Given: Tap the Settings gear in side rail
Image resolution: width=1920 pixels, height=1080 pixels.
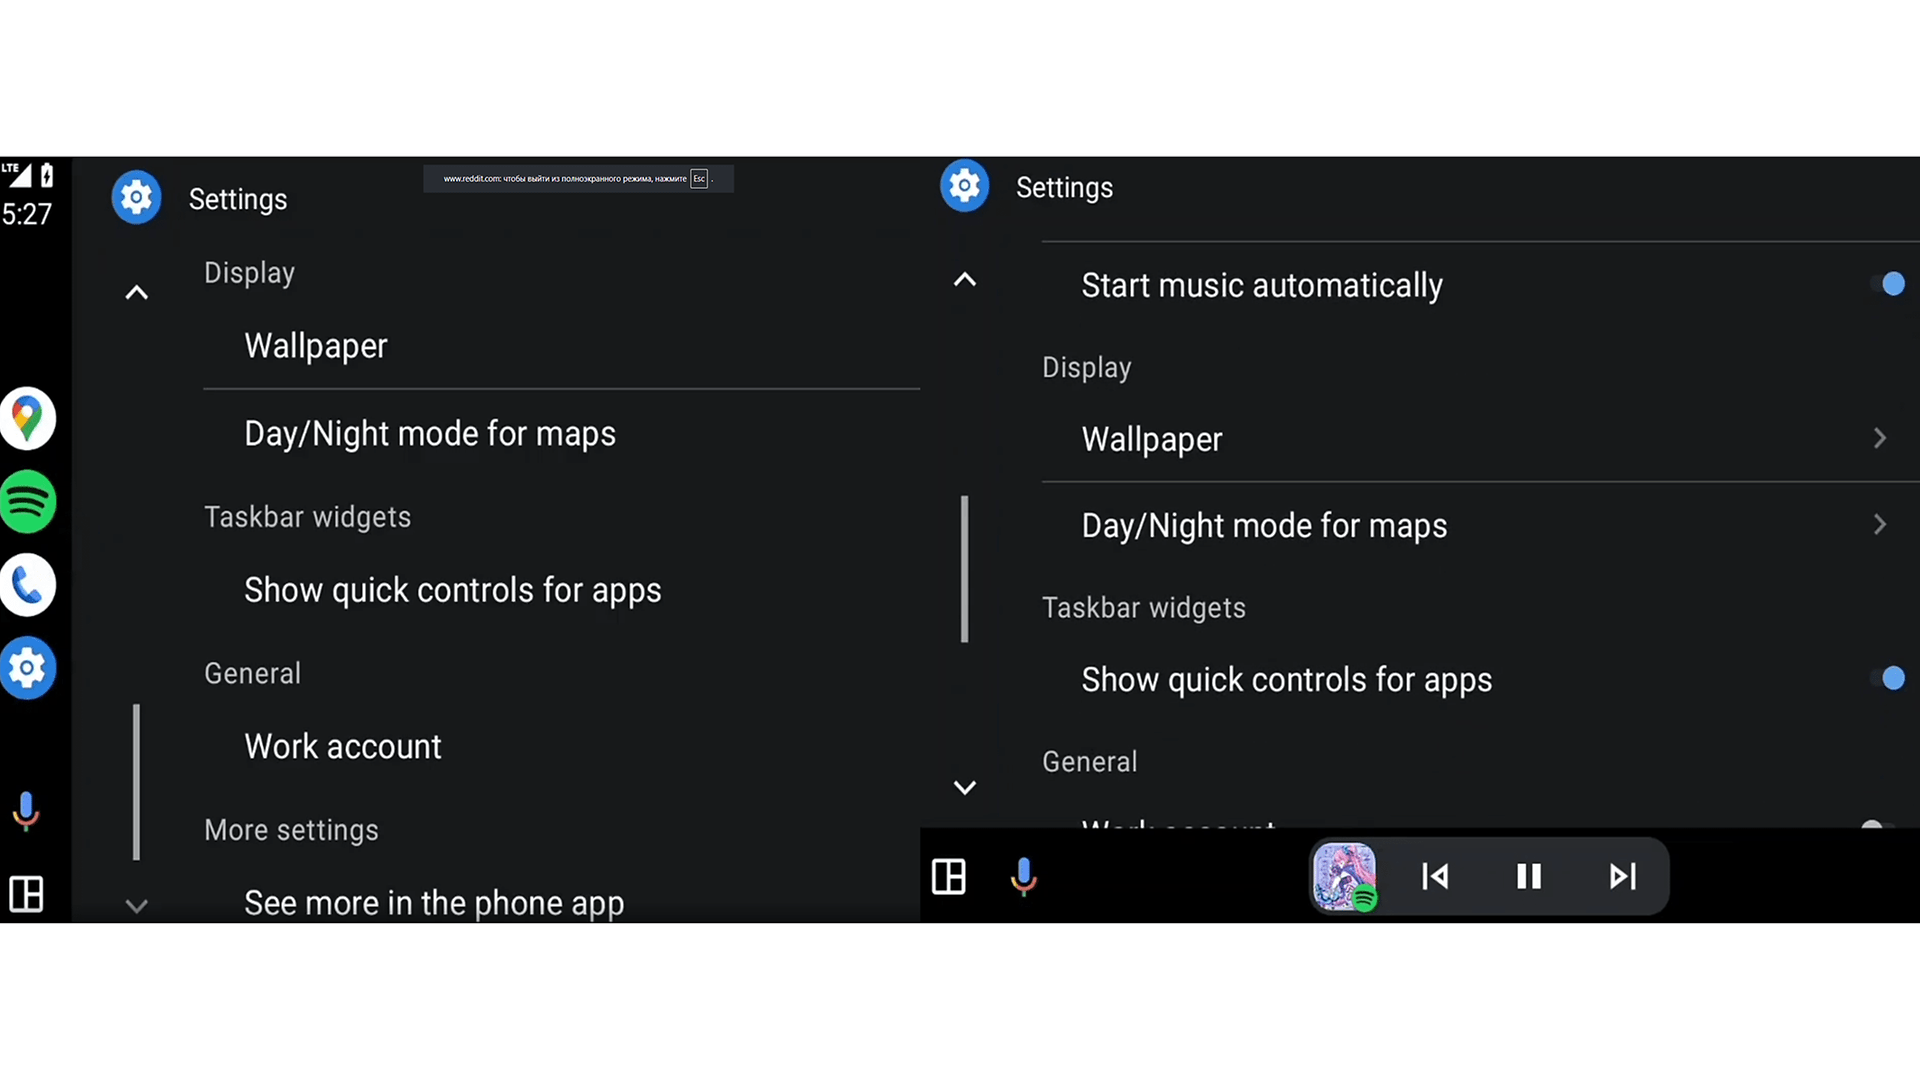Looking at the screenshot, I should point(27,668).
